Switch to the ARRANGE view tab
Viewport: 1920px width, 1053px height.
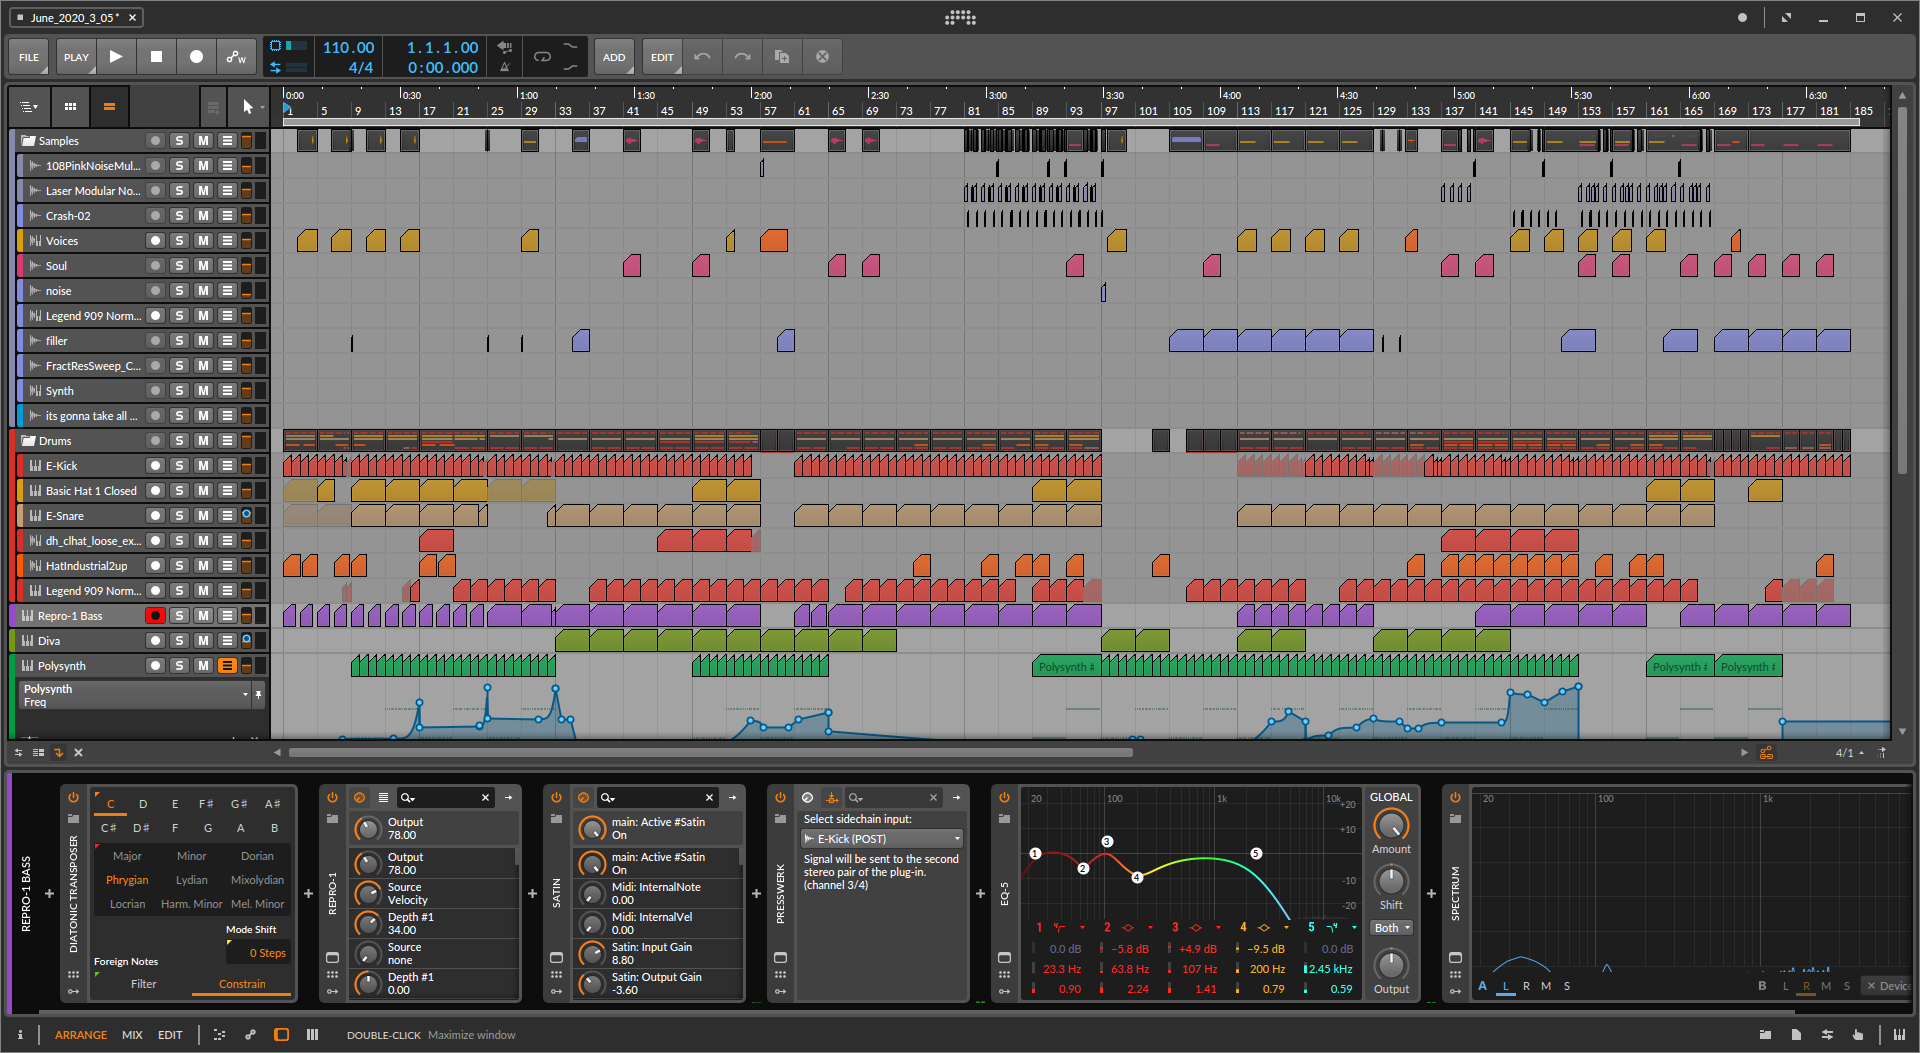tap(81, 1035)
